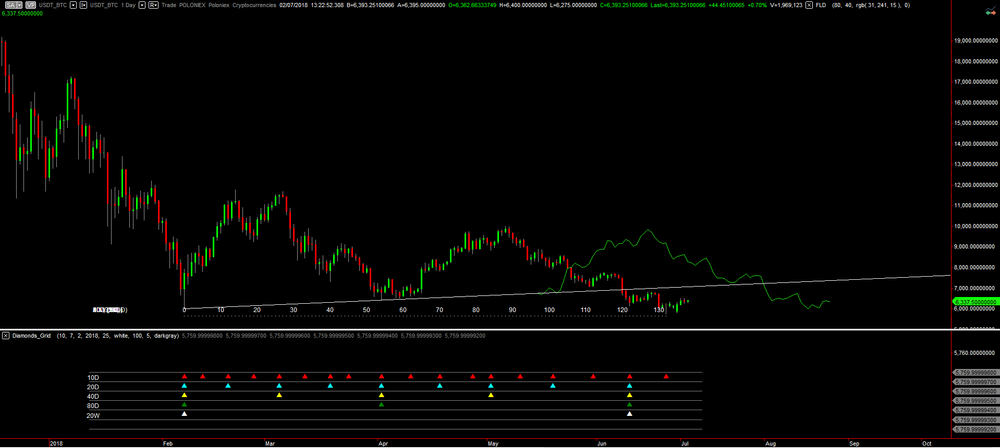
Task: Click the 10,000 price axis label
Action: click(974, 226)
